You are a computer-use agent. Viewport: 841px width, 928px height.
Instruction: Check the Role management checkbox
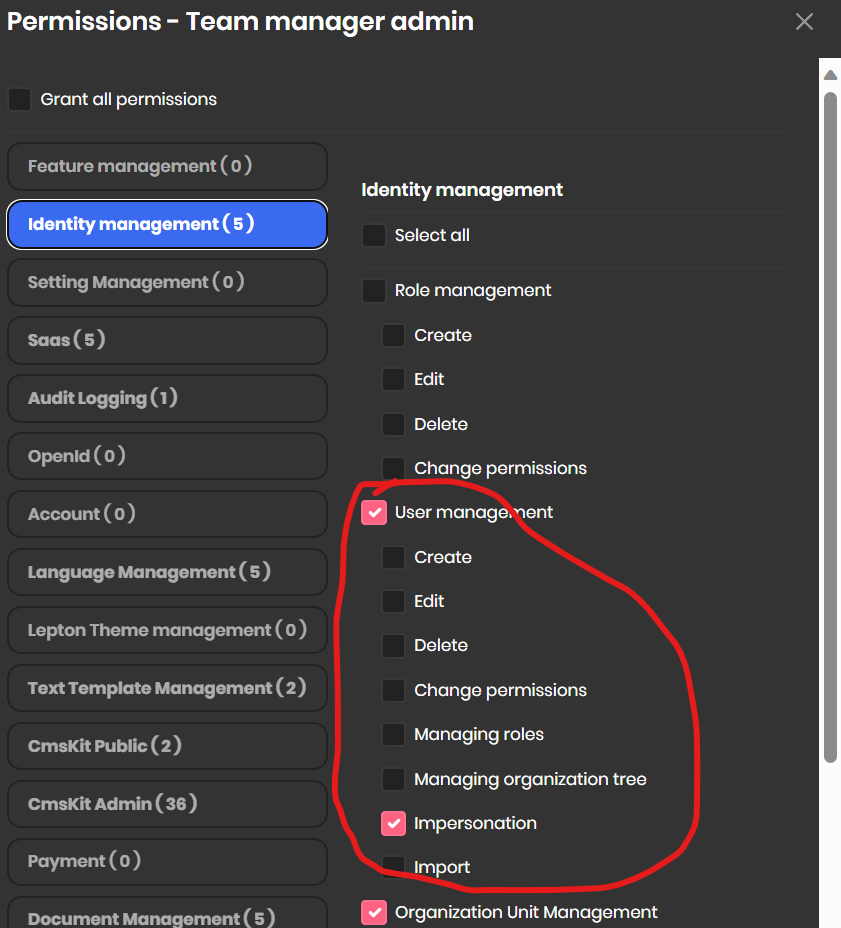[x=374, y=291]
